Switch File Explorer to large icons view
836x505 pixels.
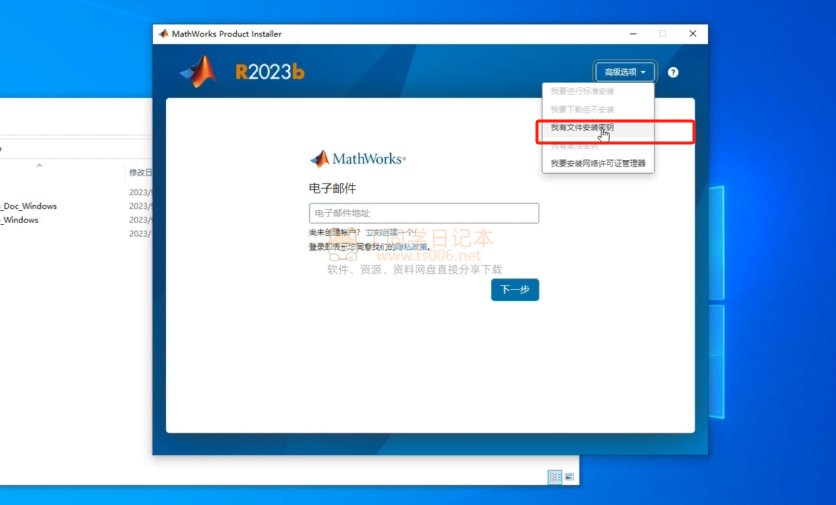pyautogui.click(x=569, y=477)
